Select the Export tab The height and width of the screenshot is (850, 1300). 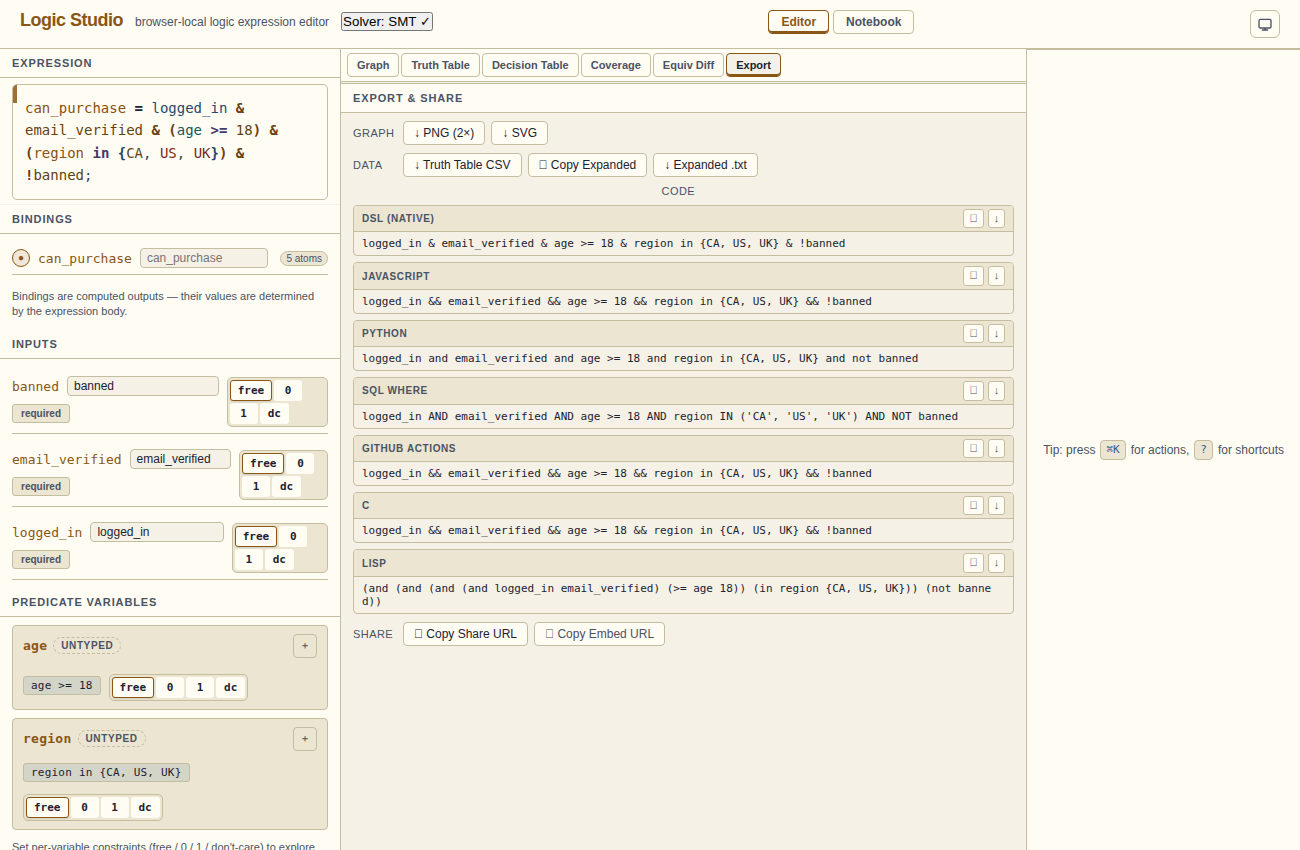click(x=754, y=65)
